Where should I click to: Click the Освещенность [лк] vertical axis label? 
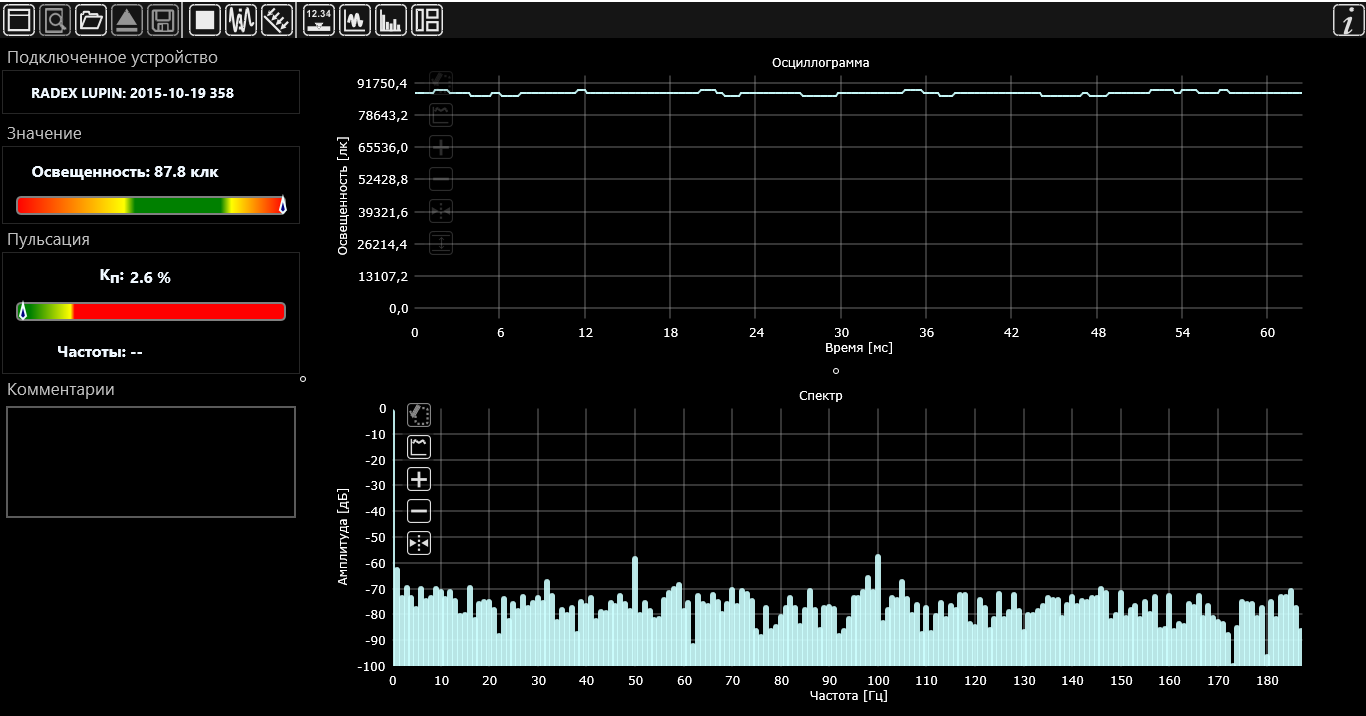click(x=343, y=196)
